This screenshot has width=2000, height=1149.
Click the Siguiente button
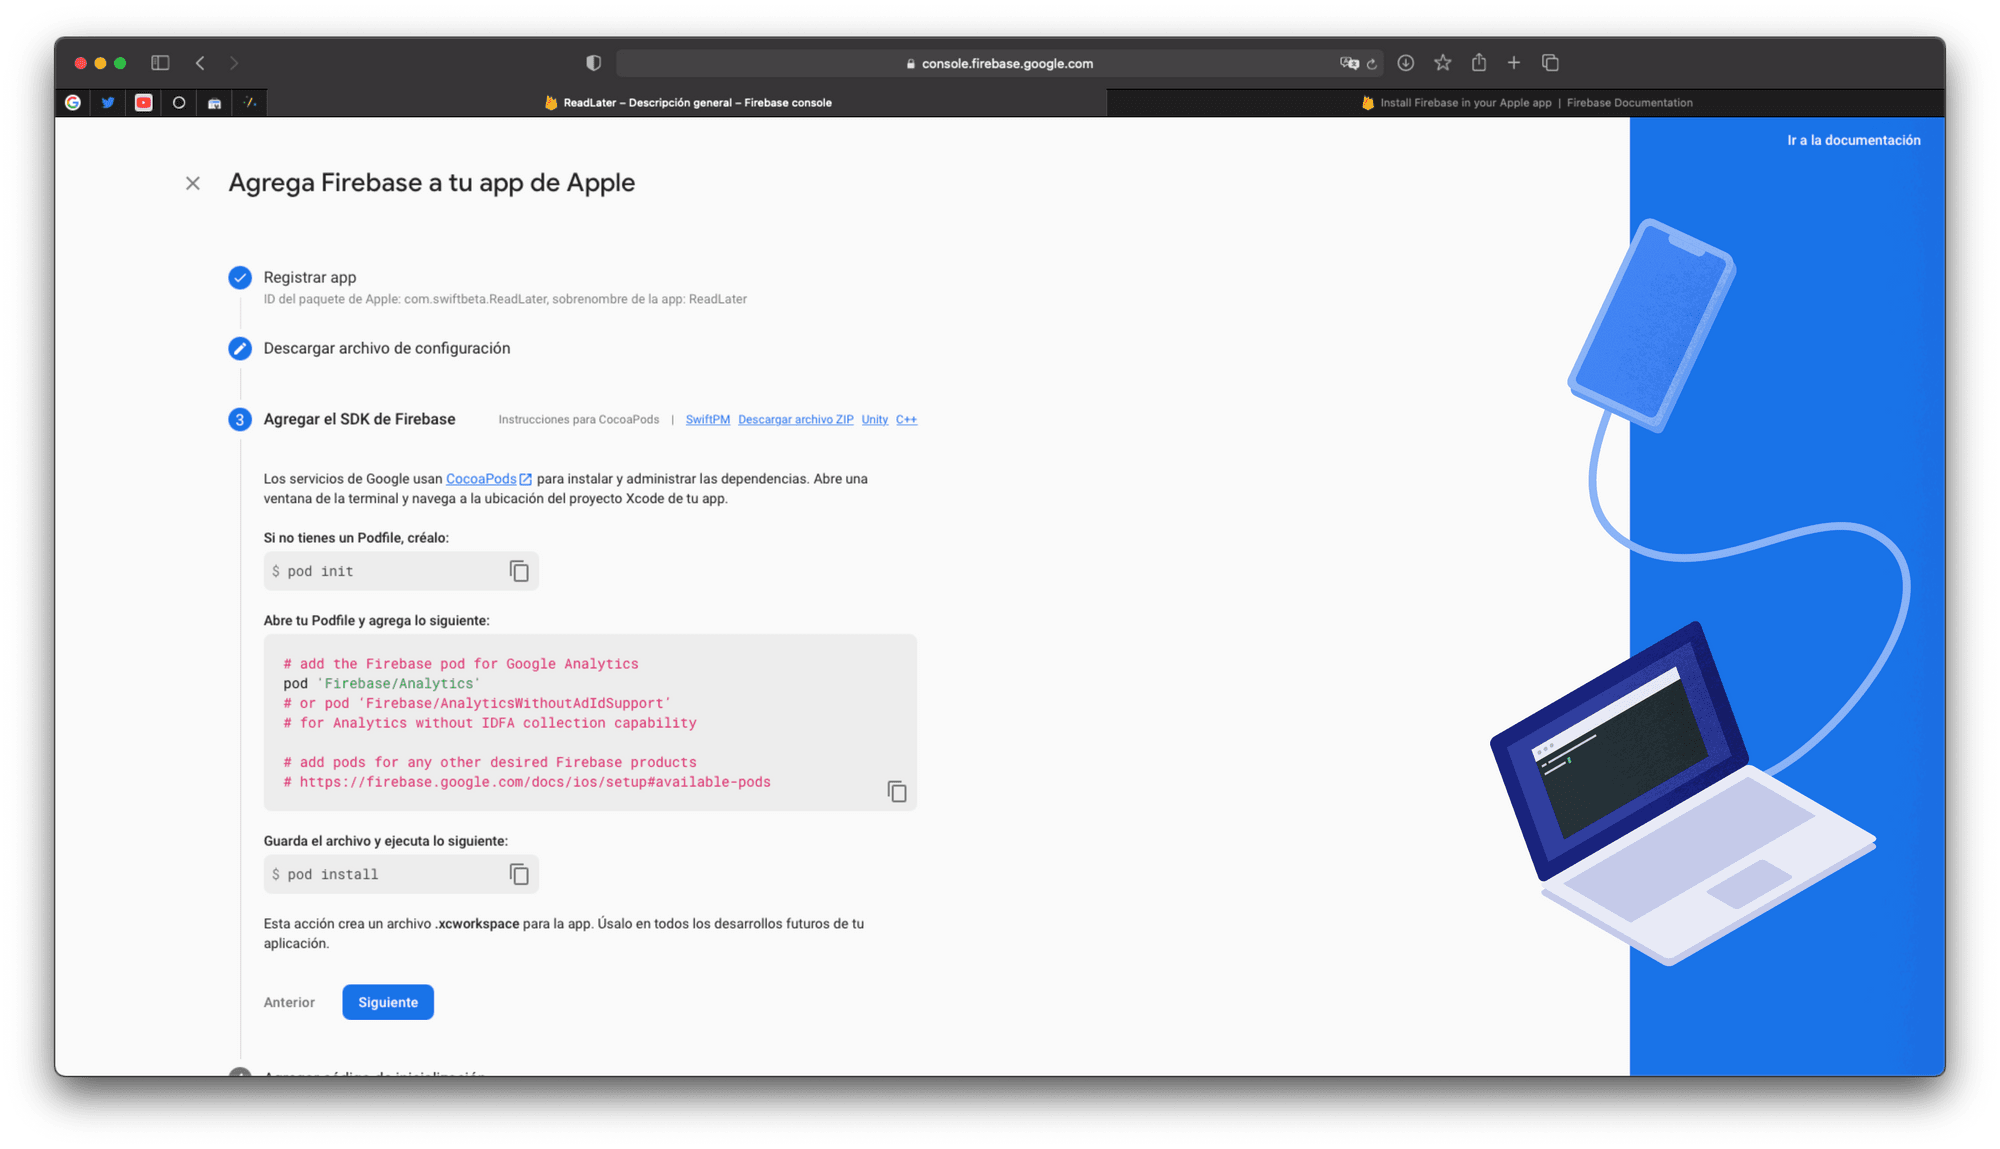388,1002
